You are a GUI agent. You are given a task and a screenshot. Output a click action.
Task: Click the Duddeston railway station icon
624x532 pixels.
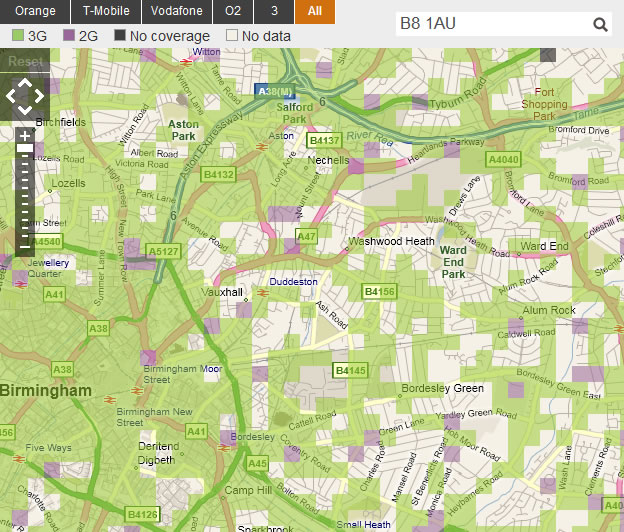pos(262,293)
